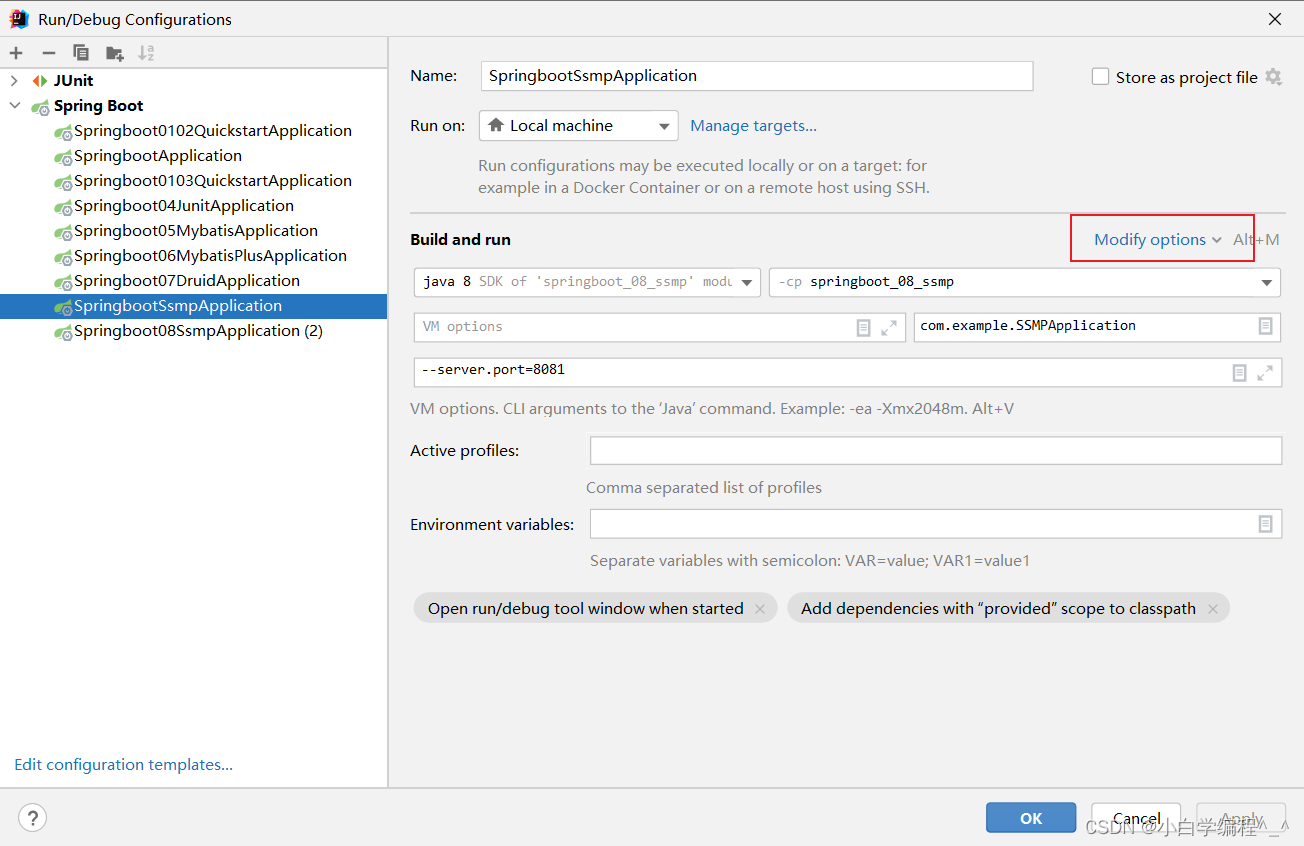Click the Cancel button

[x=1136, y=817]
